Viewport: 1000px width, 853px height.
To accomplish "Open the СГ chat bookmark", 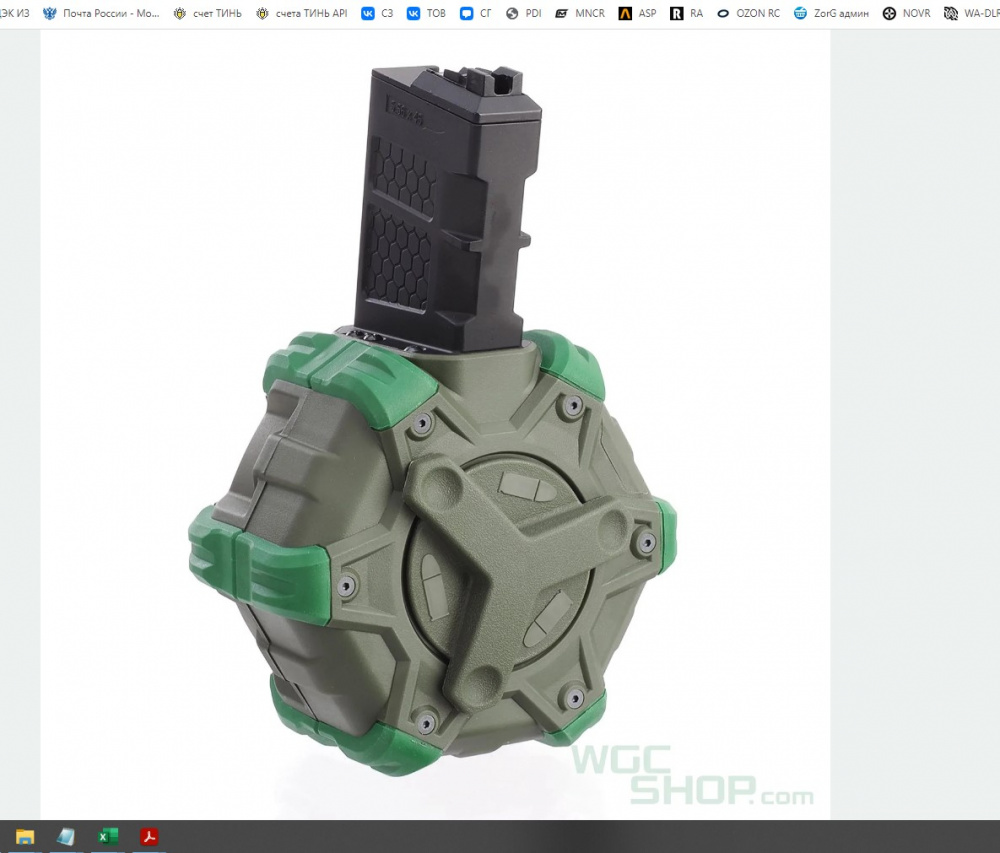I will (x=476, y=14).
